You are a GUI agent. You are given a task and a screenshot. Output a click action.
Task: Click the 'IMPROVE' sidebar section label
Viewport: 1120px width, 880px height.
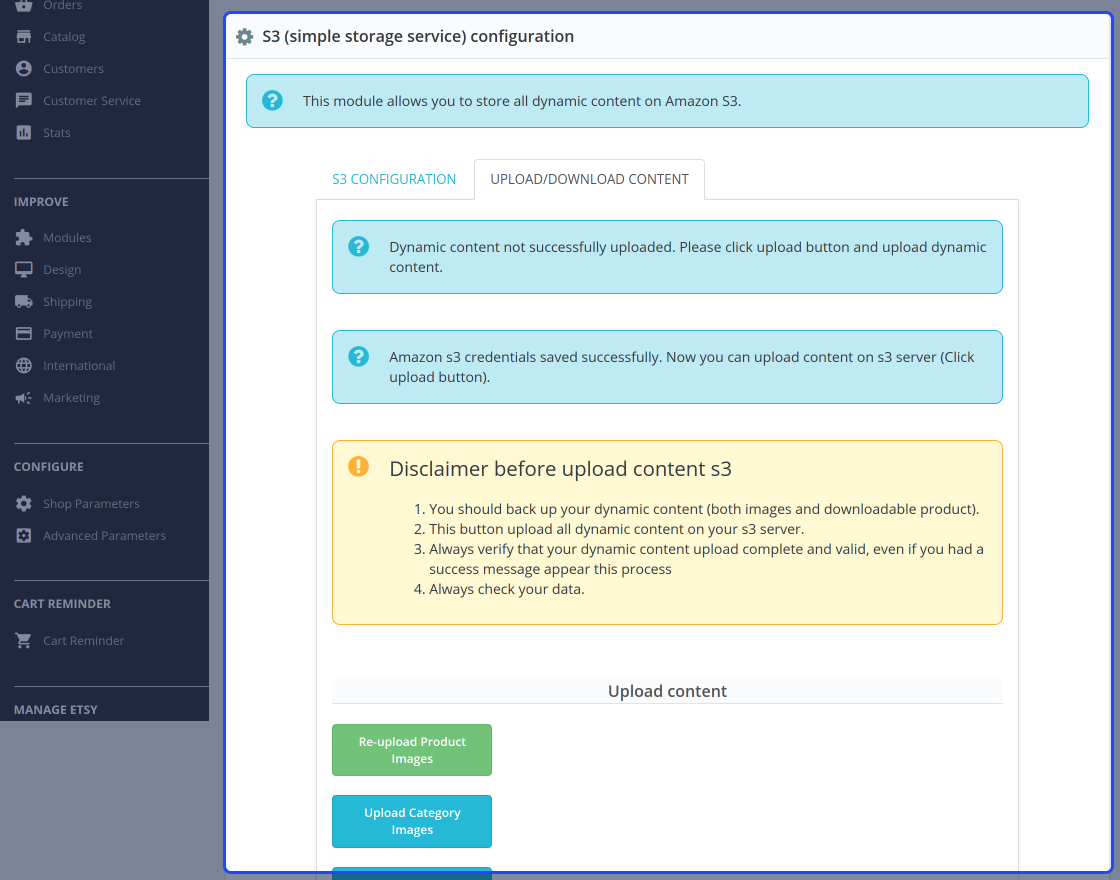point(41,202)
